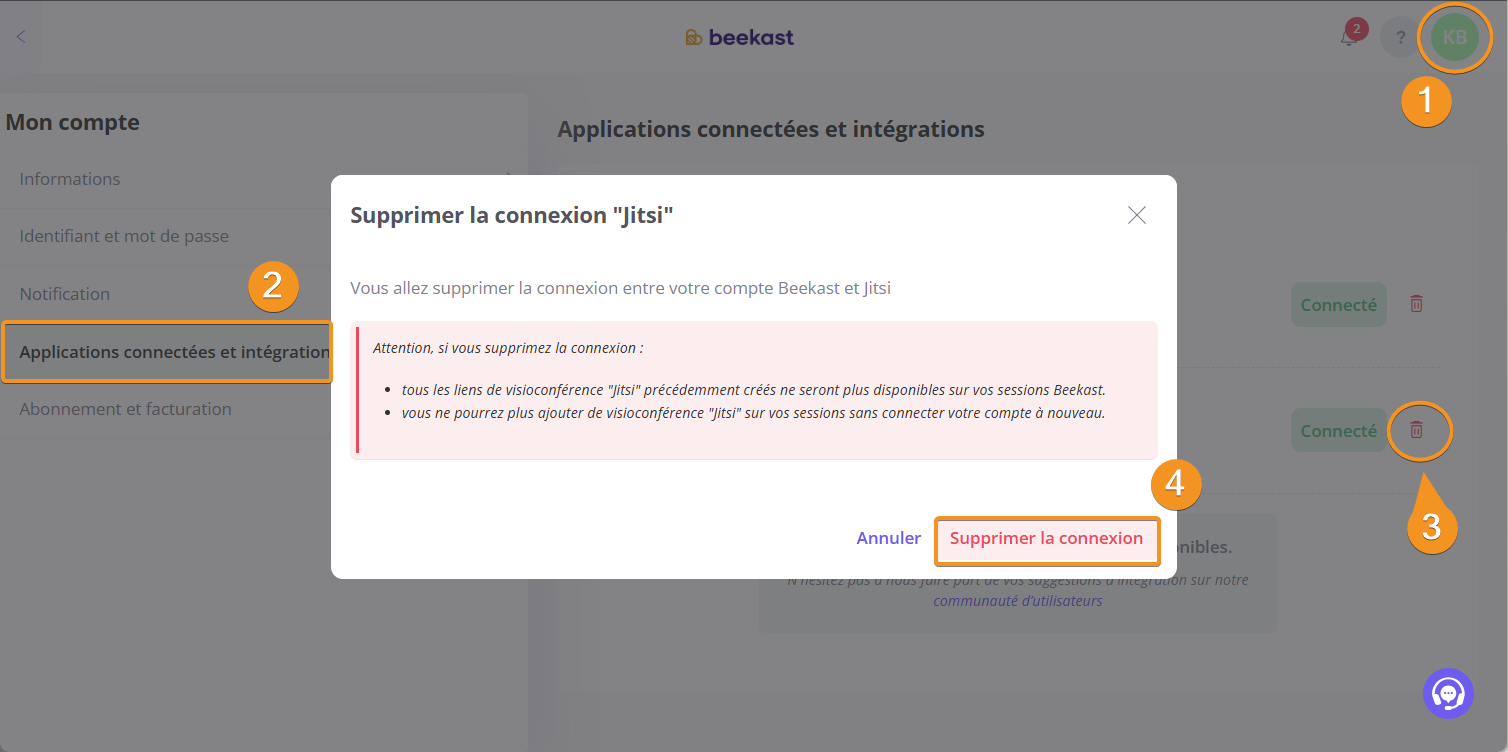Delete the first connected app with trash icon
The image size is (1508, 752).
click(x=1416, y=303)
